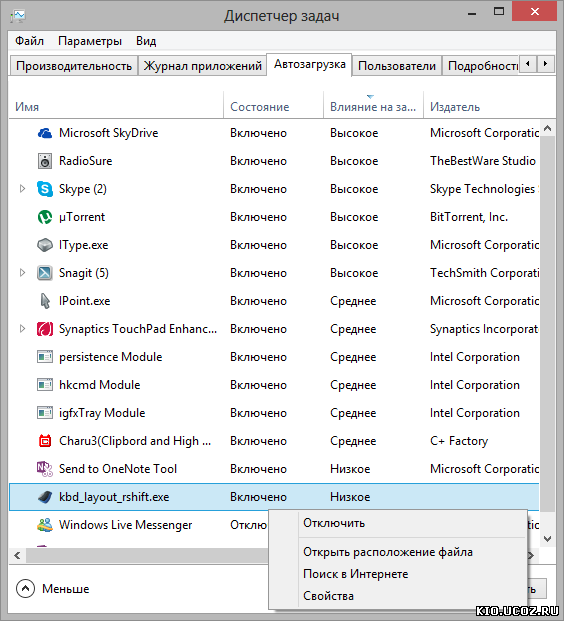This screenshot has height=621, width=564.
Task: Select the Автозагрузка tab
Action: pyautogui.click(x=310, y=65)
